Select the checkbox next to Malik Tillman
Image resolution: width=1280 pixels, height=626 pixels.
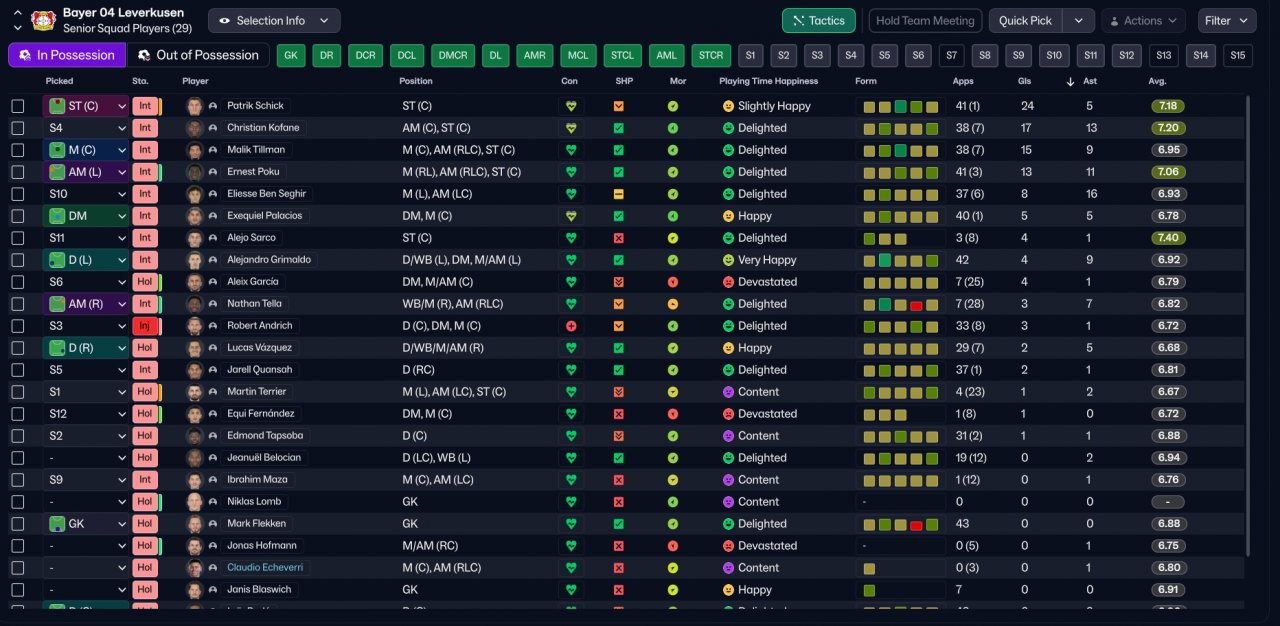tap(17, 150)
